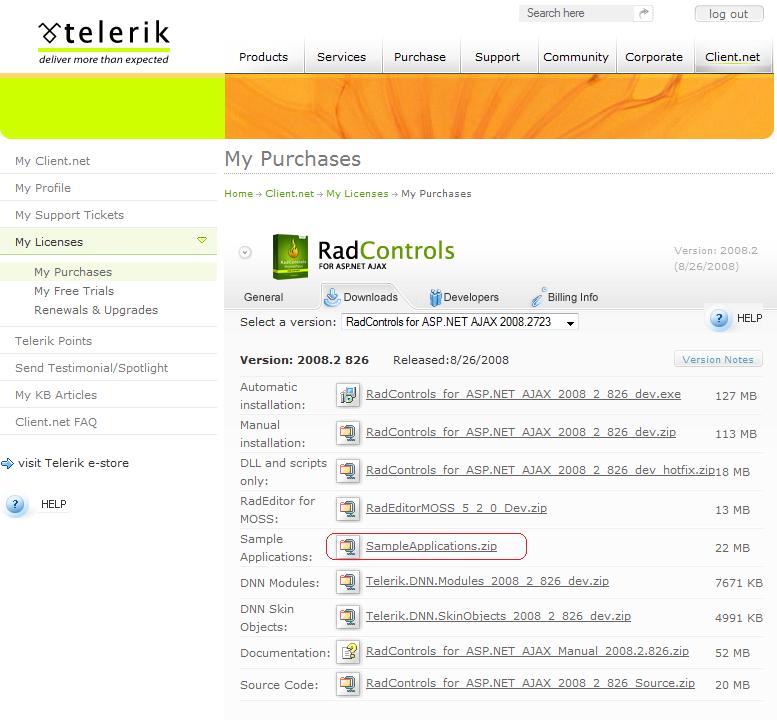Click the Developers tab gift icon

coord(435,297)
